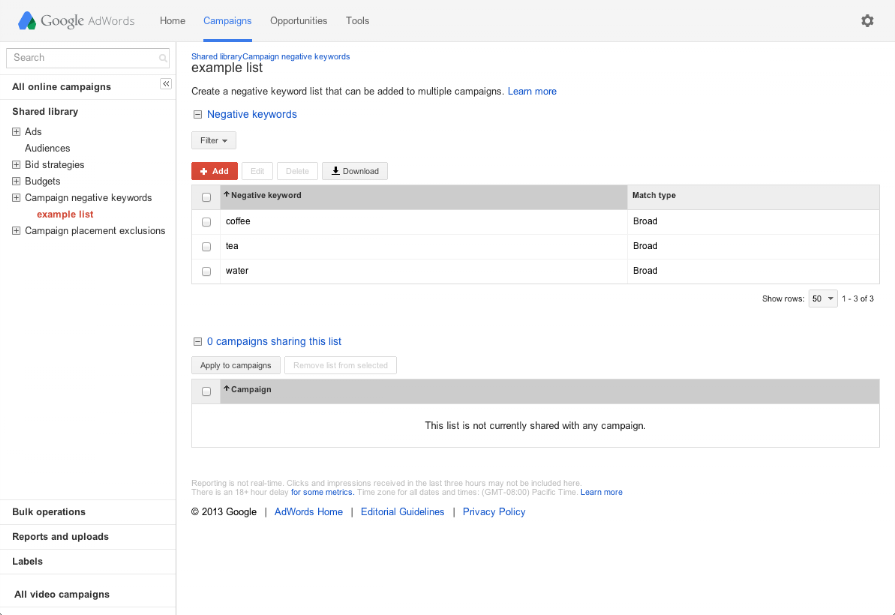Collapse the left sidebar panel
Screen dimensions: 895x615
(x=166, y=84)
